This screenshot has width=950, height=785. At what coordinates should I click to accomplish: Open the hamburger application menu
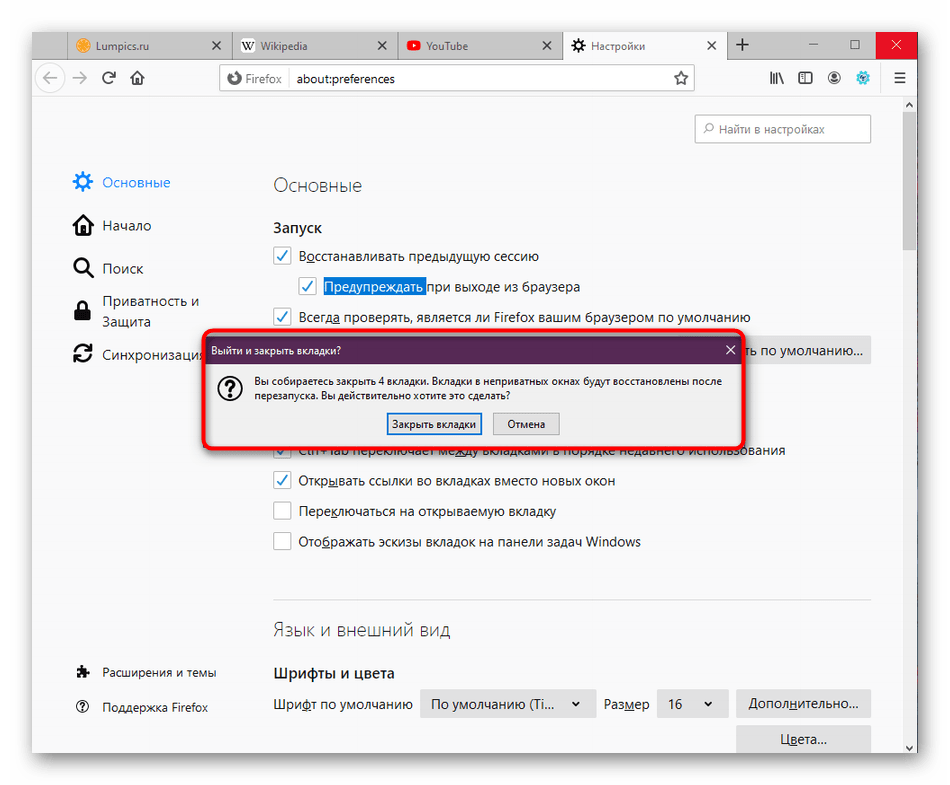900,78
